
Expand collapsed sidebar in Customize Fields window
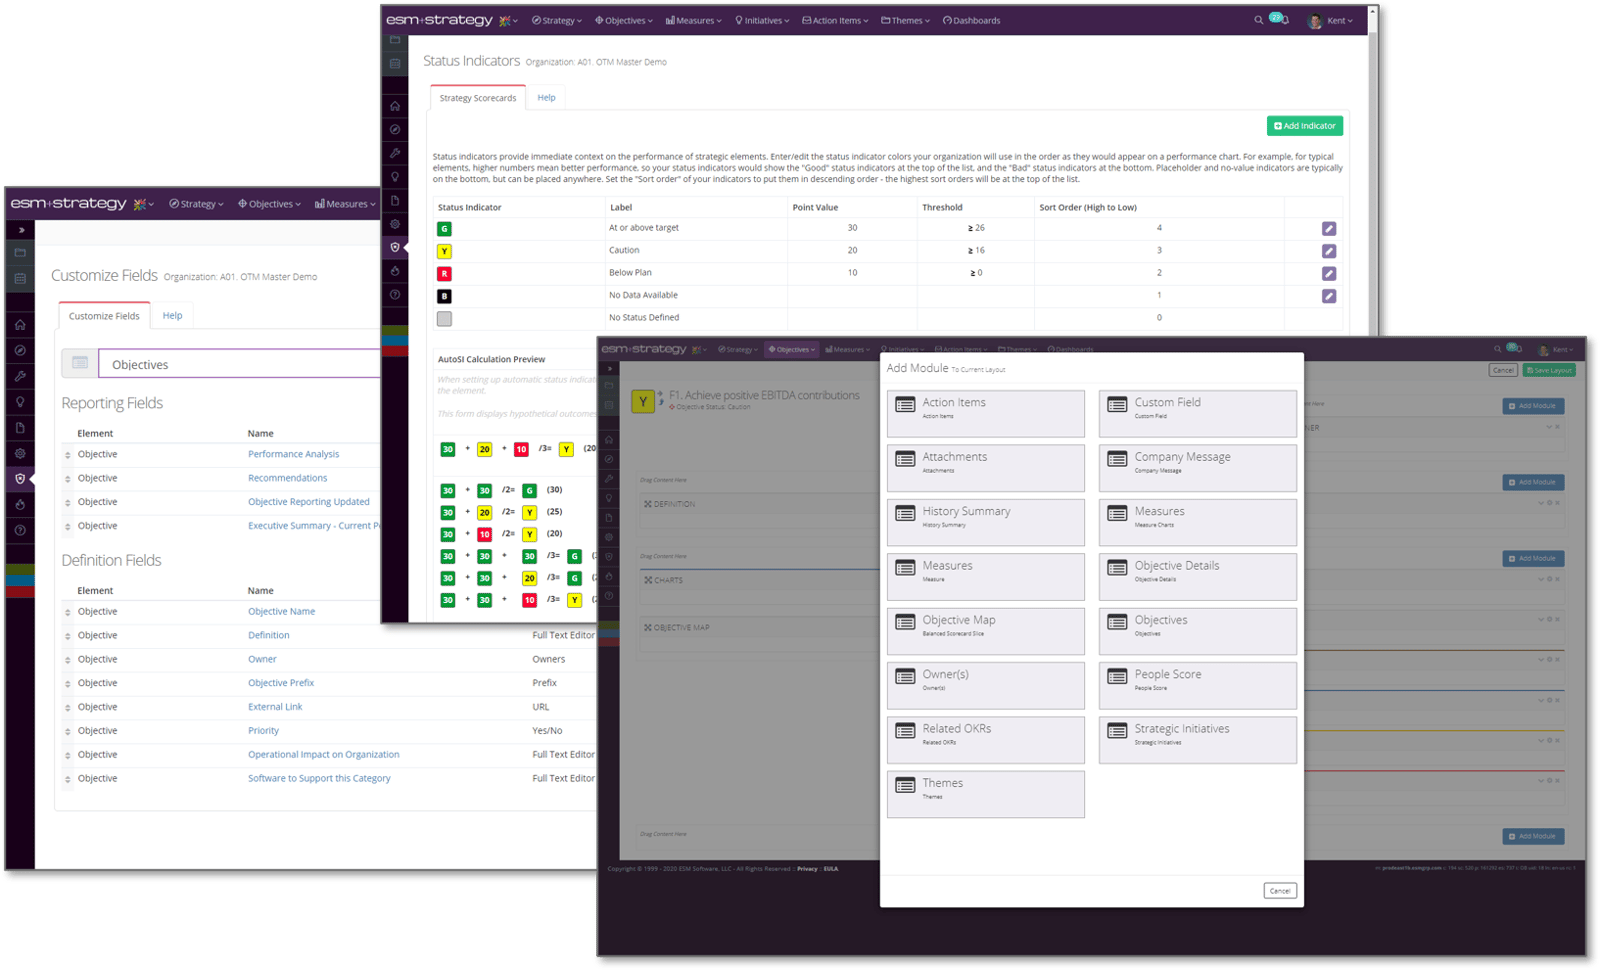[x=21, y=230]
